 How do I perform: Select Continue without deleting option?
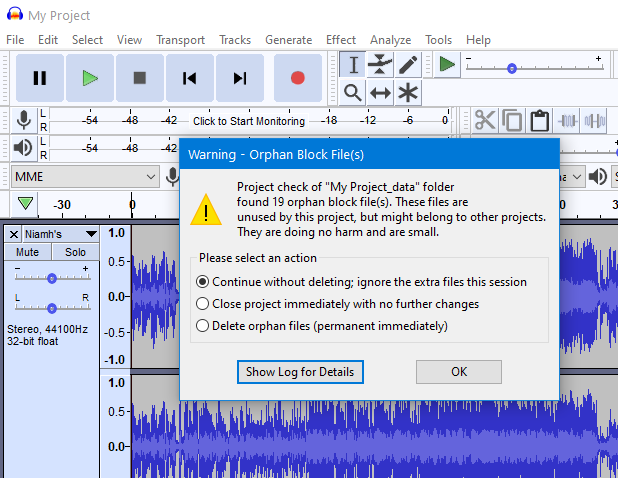[361, 282]
